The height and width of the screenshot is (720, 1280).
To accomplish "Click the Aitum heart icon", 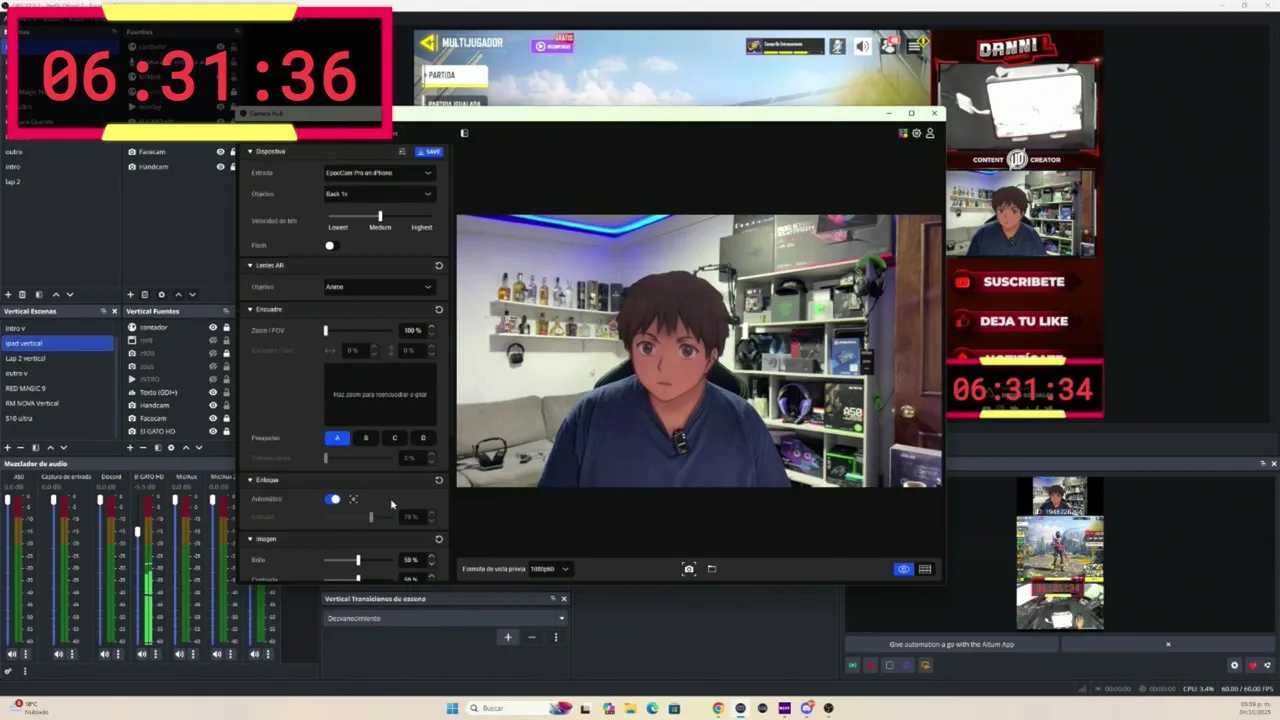I will [x=1252, y=665].
